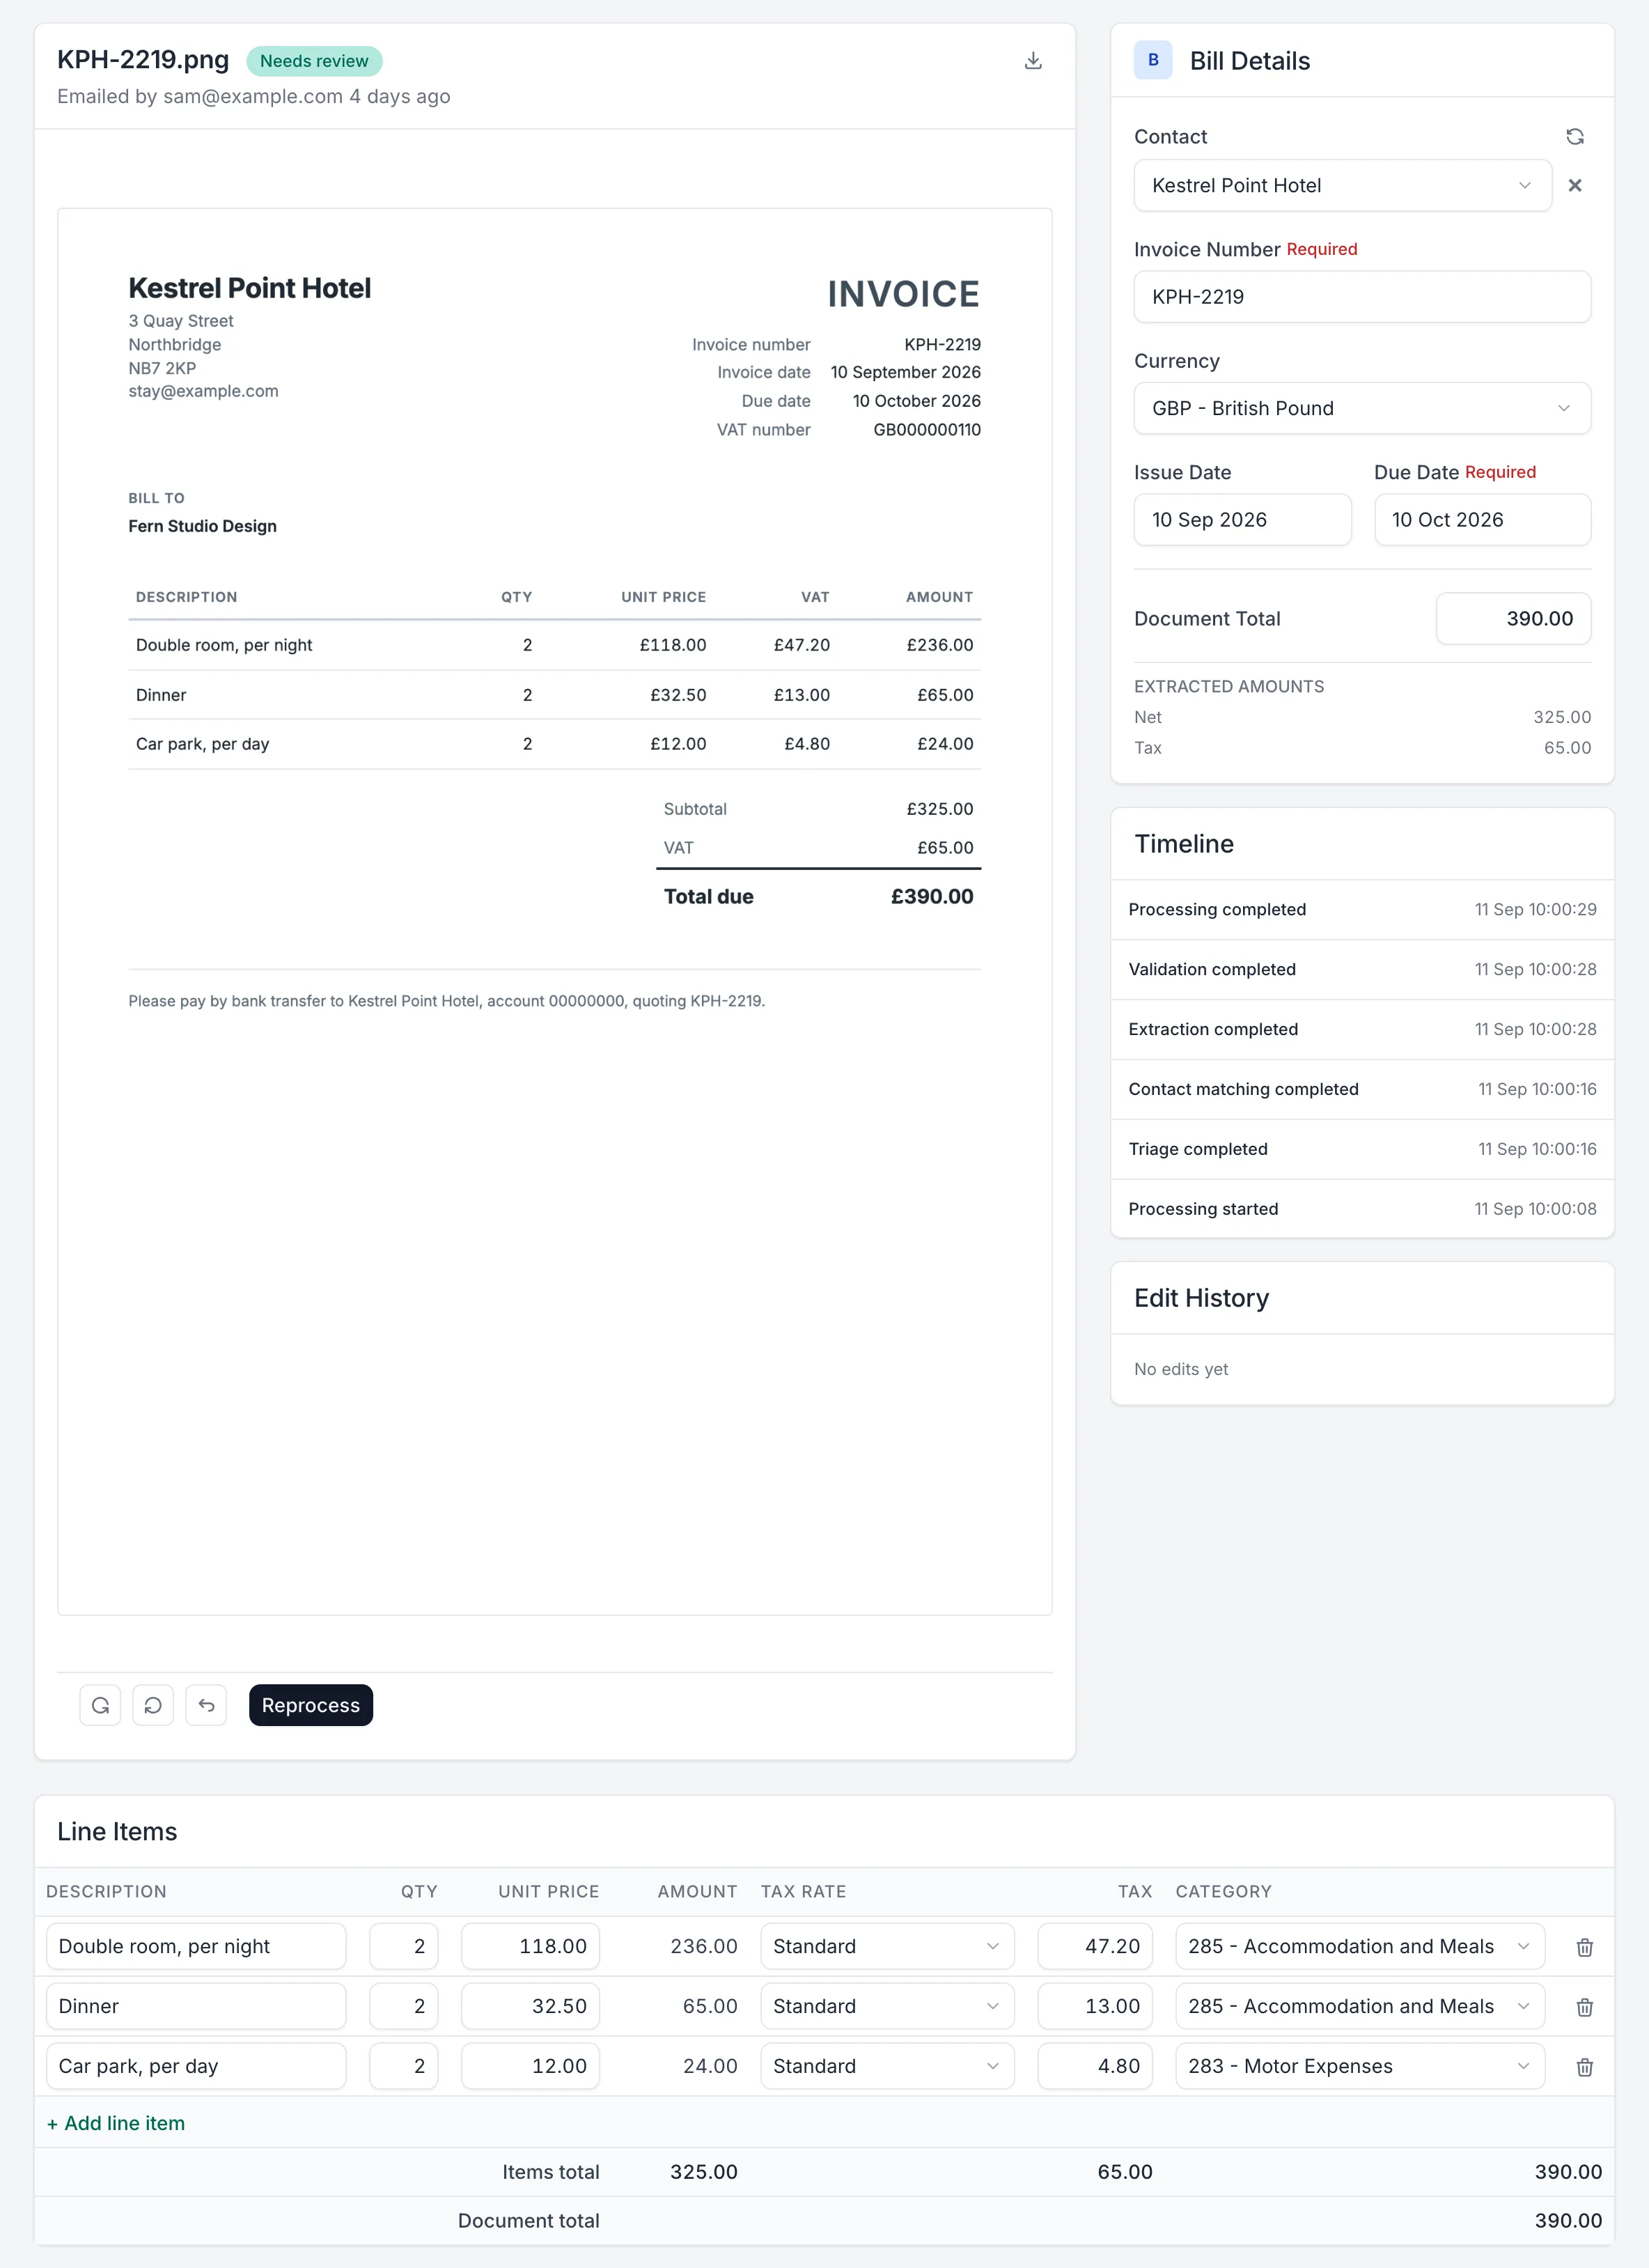Change category of Dinner line
Image resolution: width=1649 pixels, height=2268 pixels.
[1360, 2006]
